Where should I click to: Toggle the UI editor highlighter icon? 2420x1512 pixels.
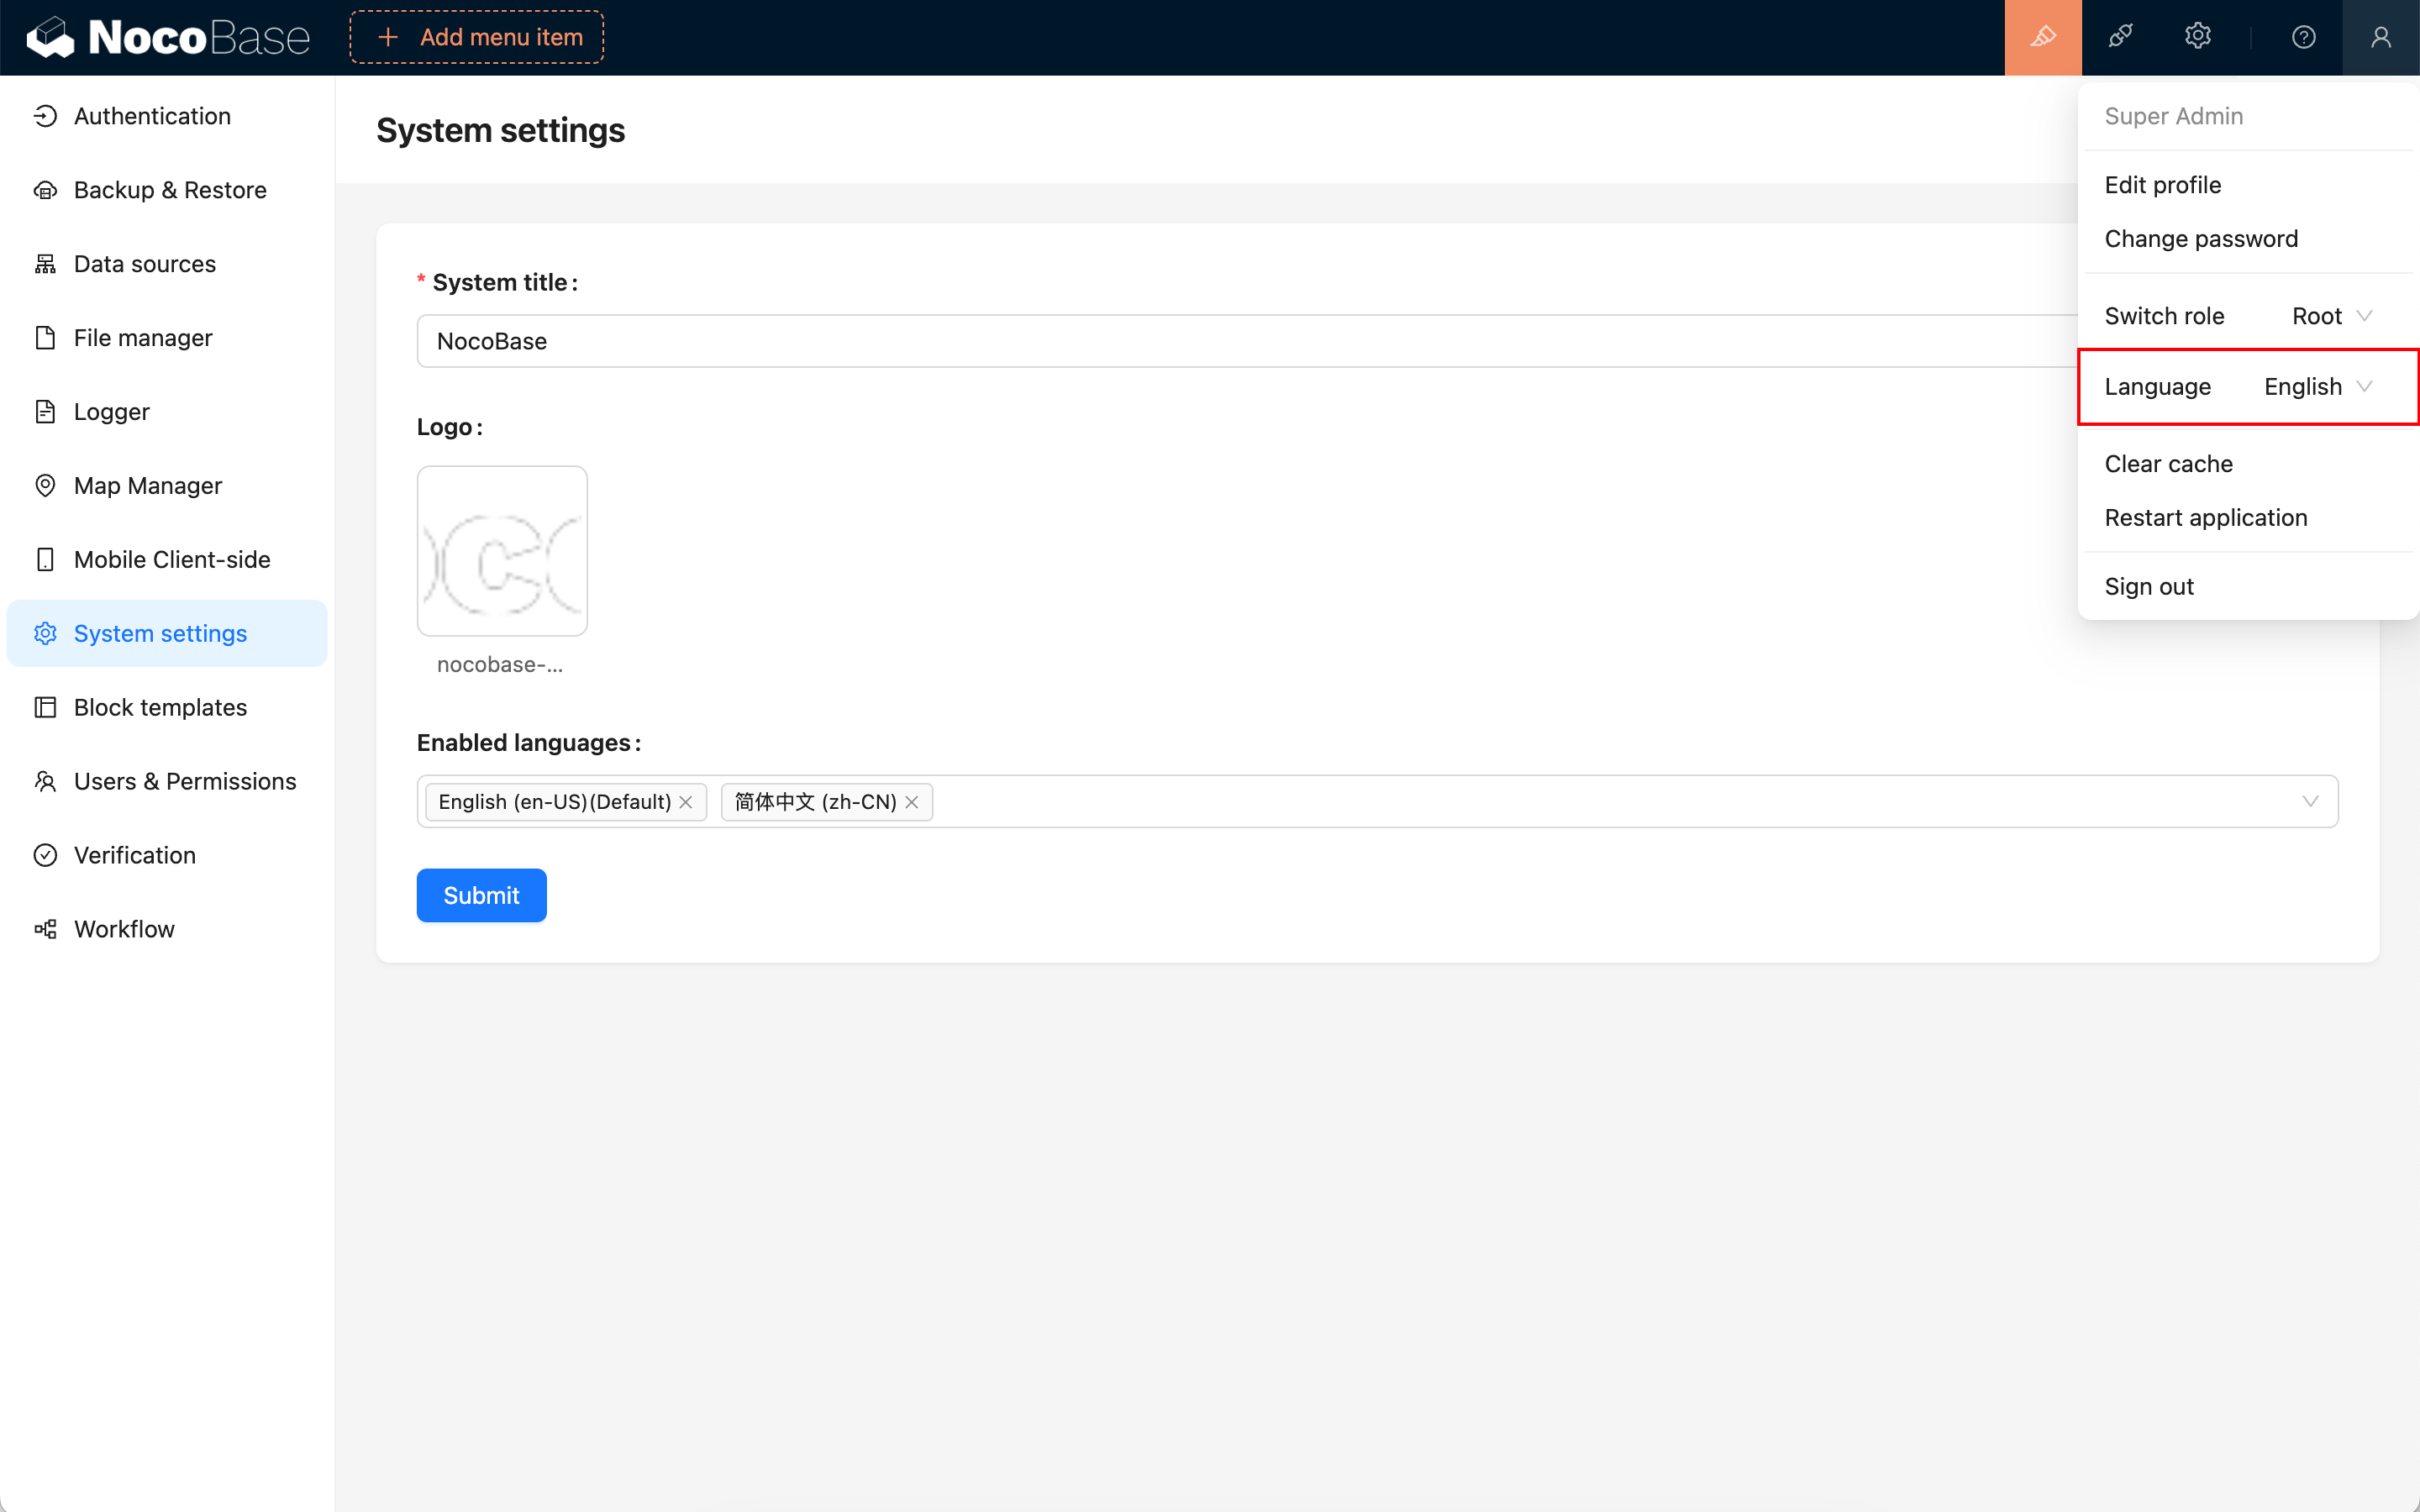(2043, 37)
